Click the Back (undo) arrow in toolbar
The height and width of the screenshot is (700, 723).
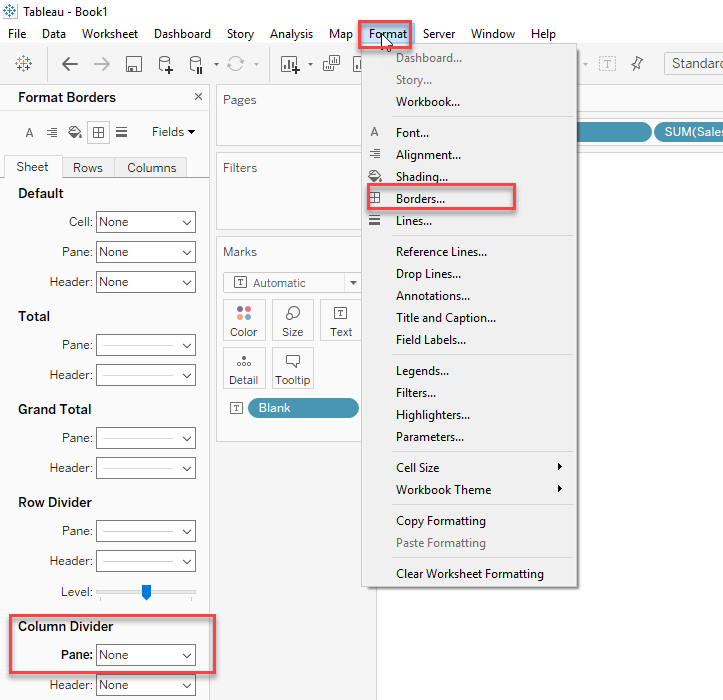tap(70, 64)
